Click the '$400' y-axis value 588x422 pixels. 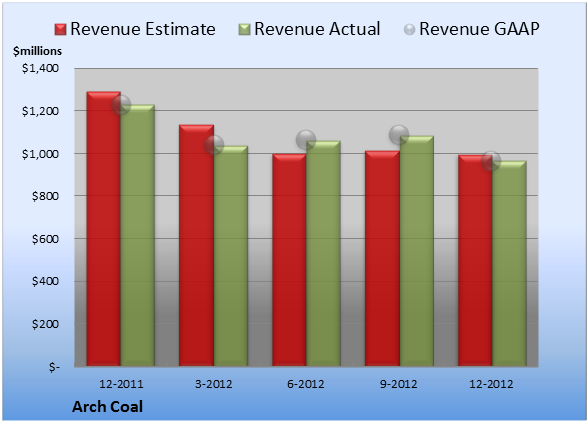(45, 281)
